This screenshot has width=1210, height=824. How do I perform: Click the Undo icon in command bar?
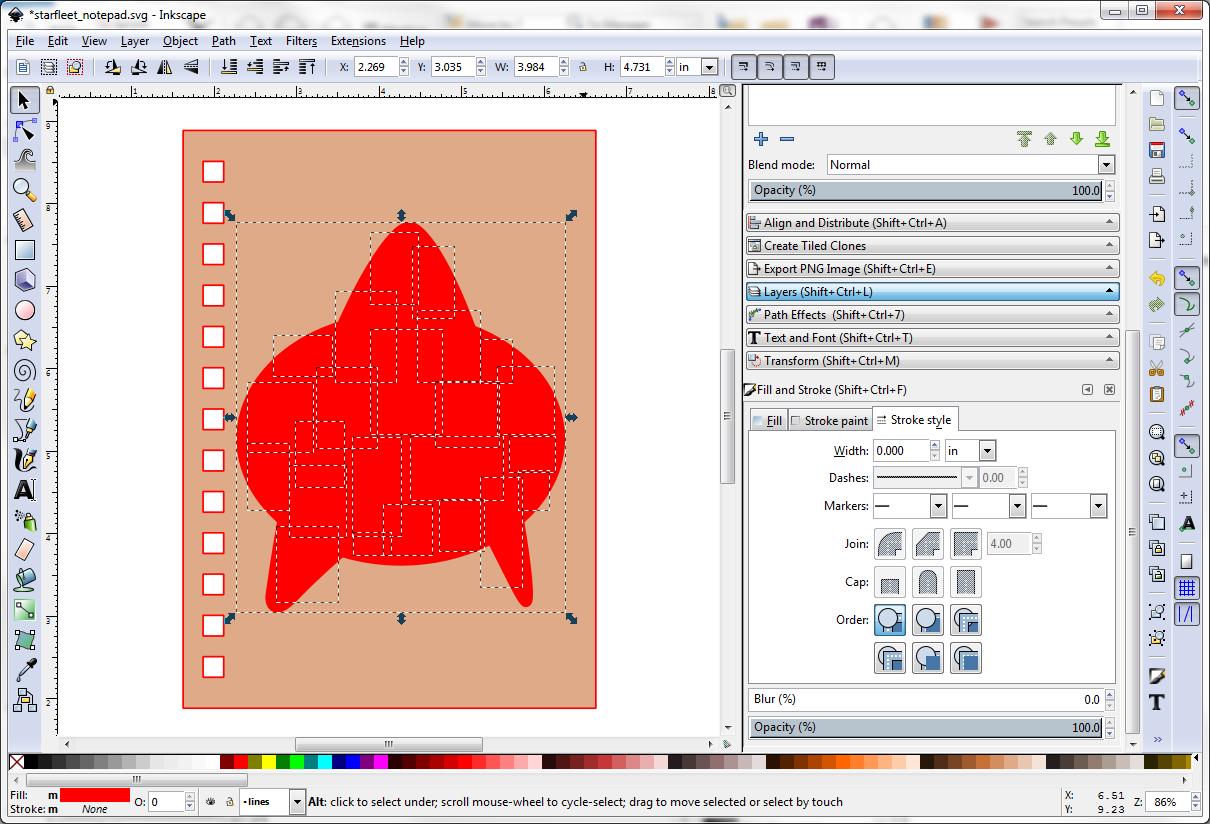tap(1157, 278)
